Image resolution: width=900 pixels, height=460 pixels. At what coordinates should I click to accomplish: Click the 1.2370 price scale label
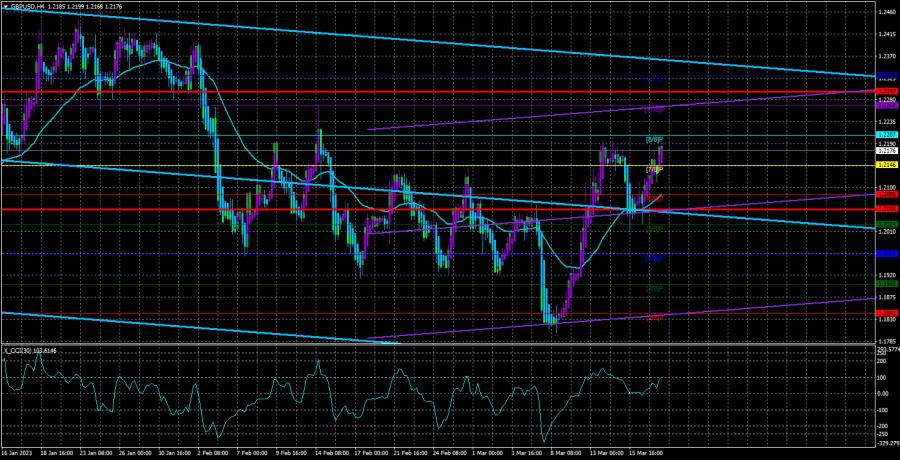click(887, 56)
